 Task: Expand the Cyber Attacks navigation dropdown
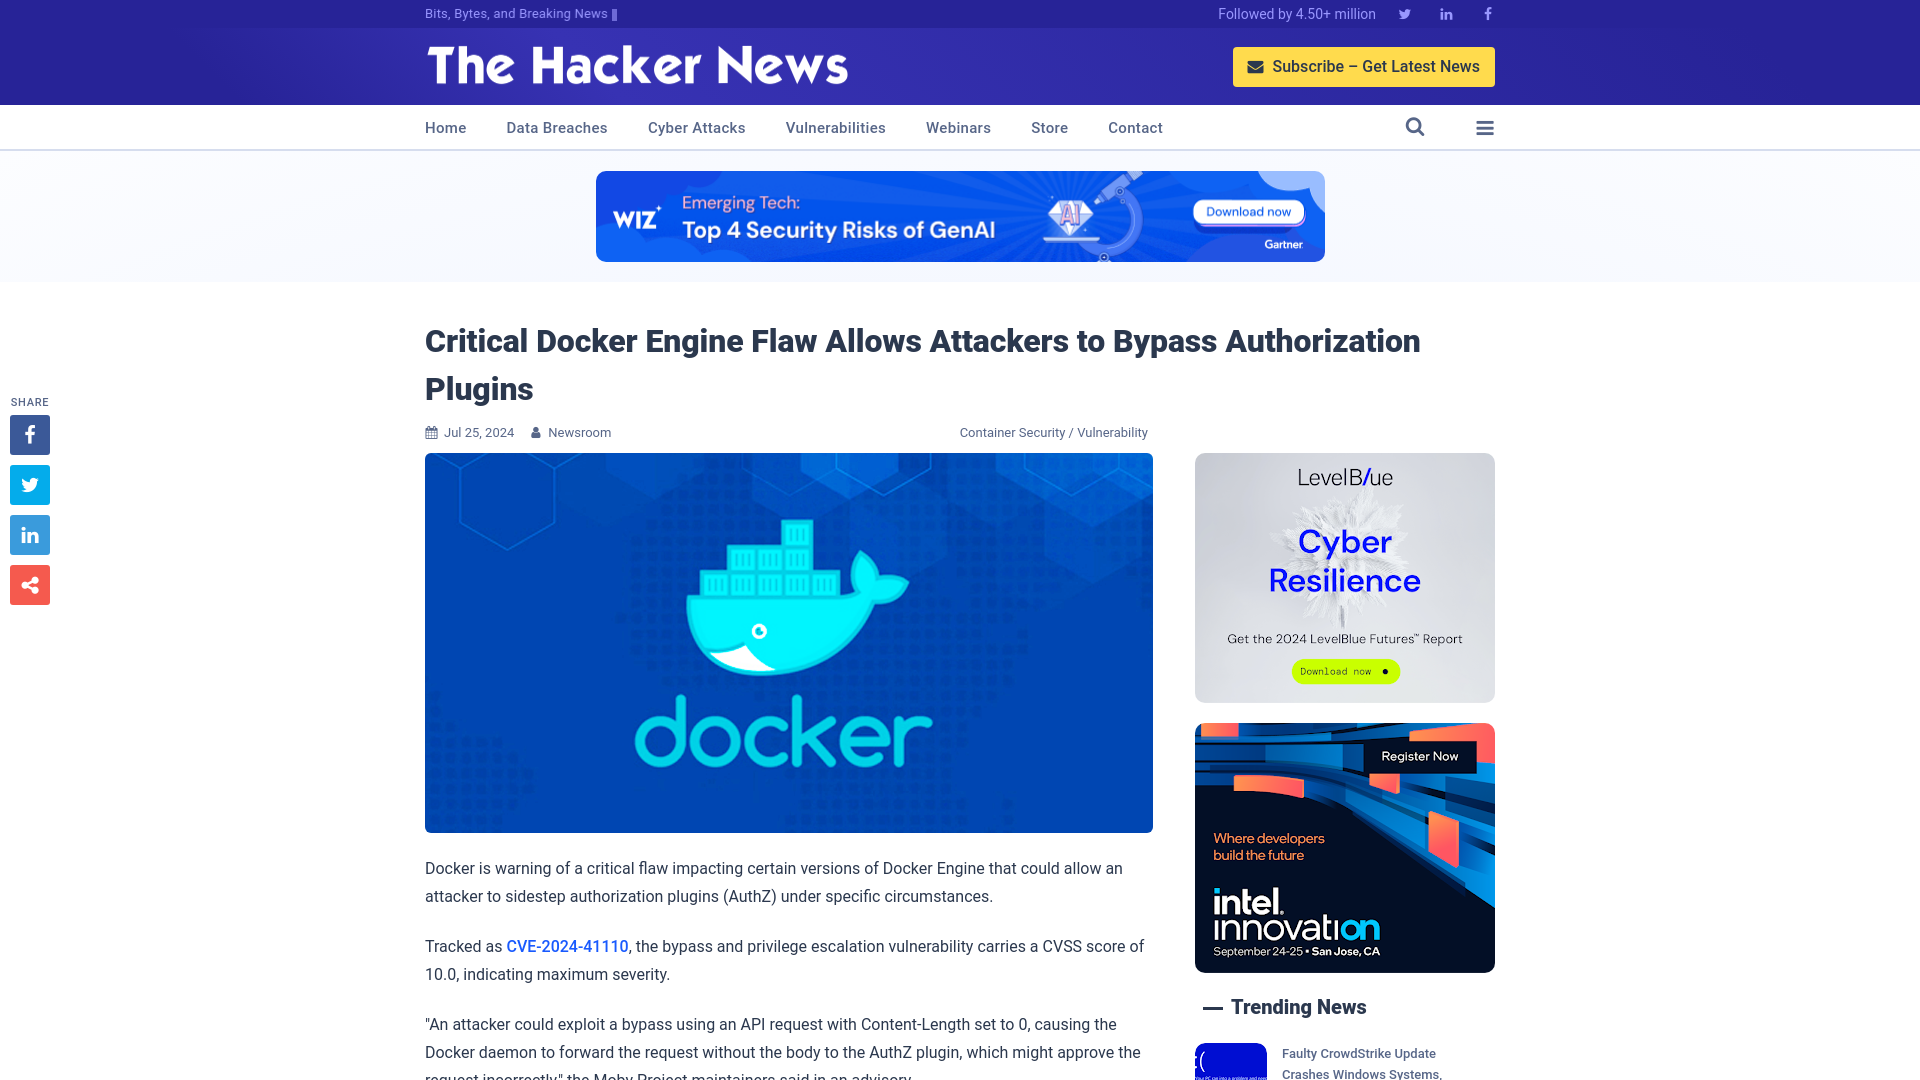pyautogui.click(x=696, y=127)
